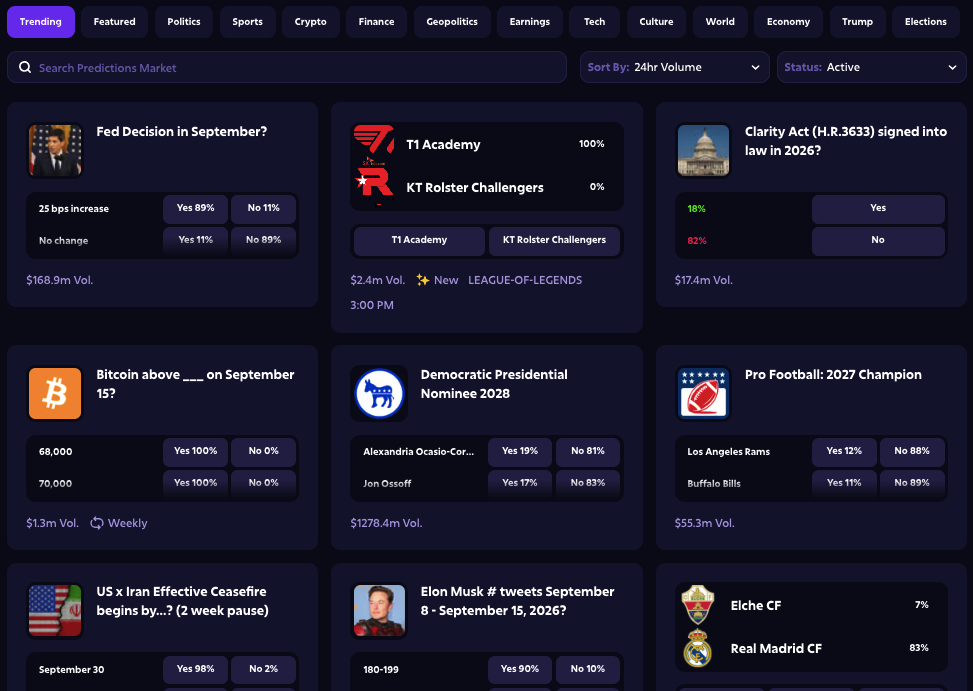Image resolution: width=973 pixels, height=691 pixels.
Task: Choose No 10% for 180-199 tweets
Action: [588, 669]
